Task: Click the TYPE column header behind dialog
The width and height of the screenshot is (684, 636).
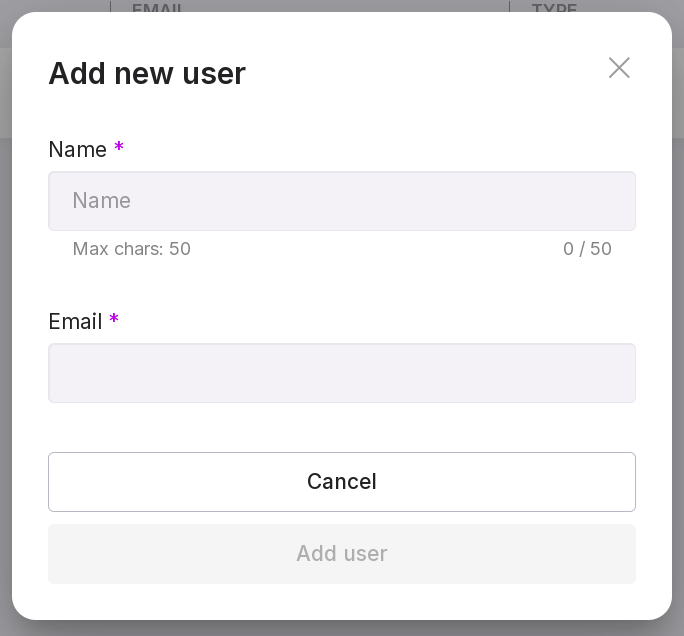Action: coord(554,7)
